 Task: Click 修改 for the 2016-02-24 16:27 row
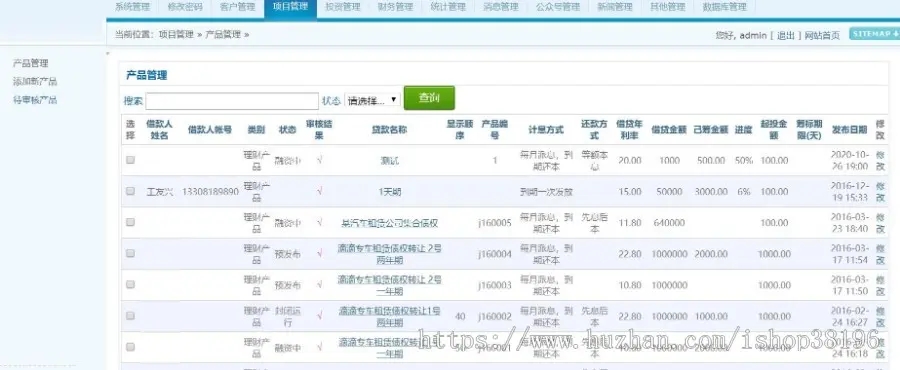tap(880, 316)
